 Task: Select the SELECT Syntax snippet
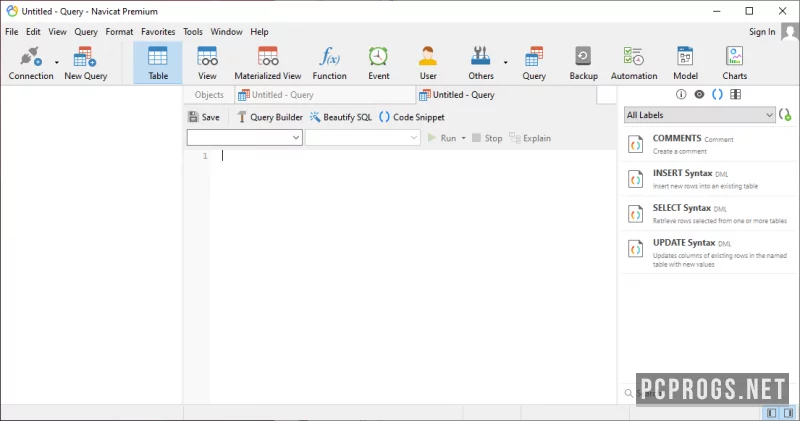click(x=708, y=214)
